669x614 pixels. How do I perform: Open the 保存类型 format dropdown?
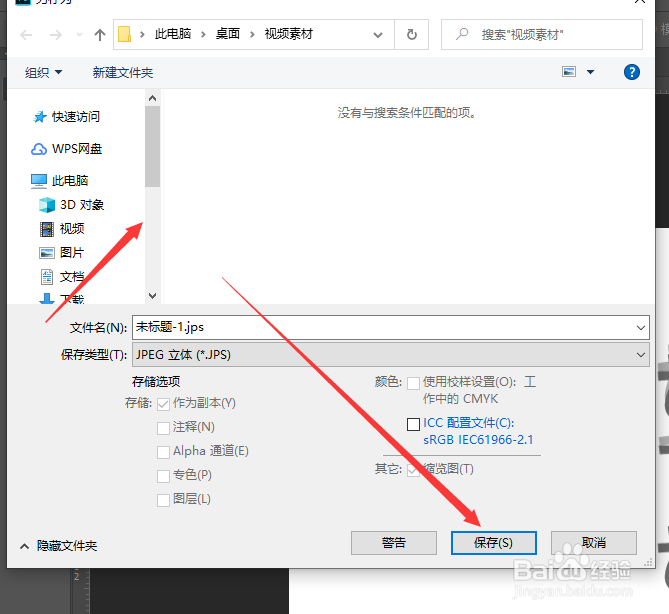(x=390, y=355)
